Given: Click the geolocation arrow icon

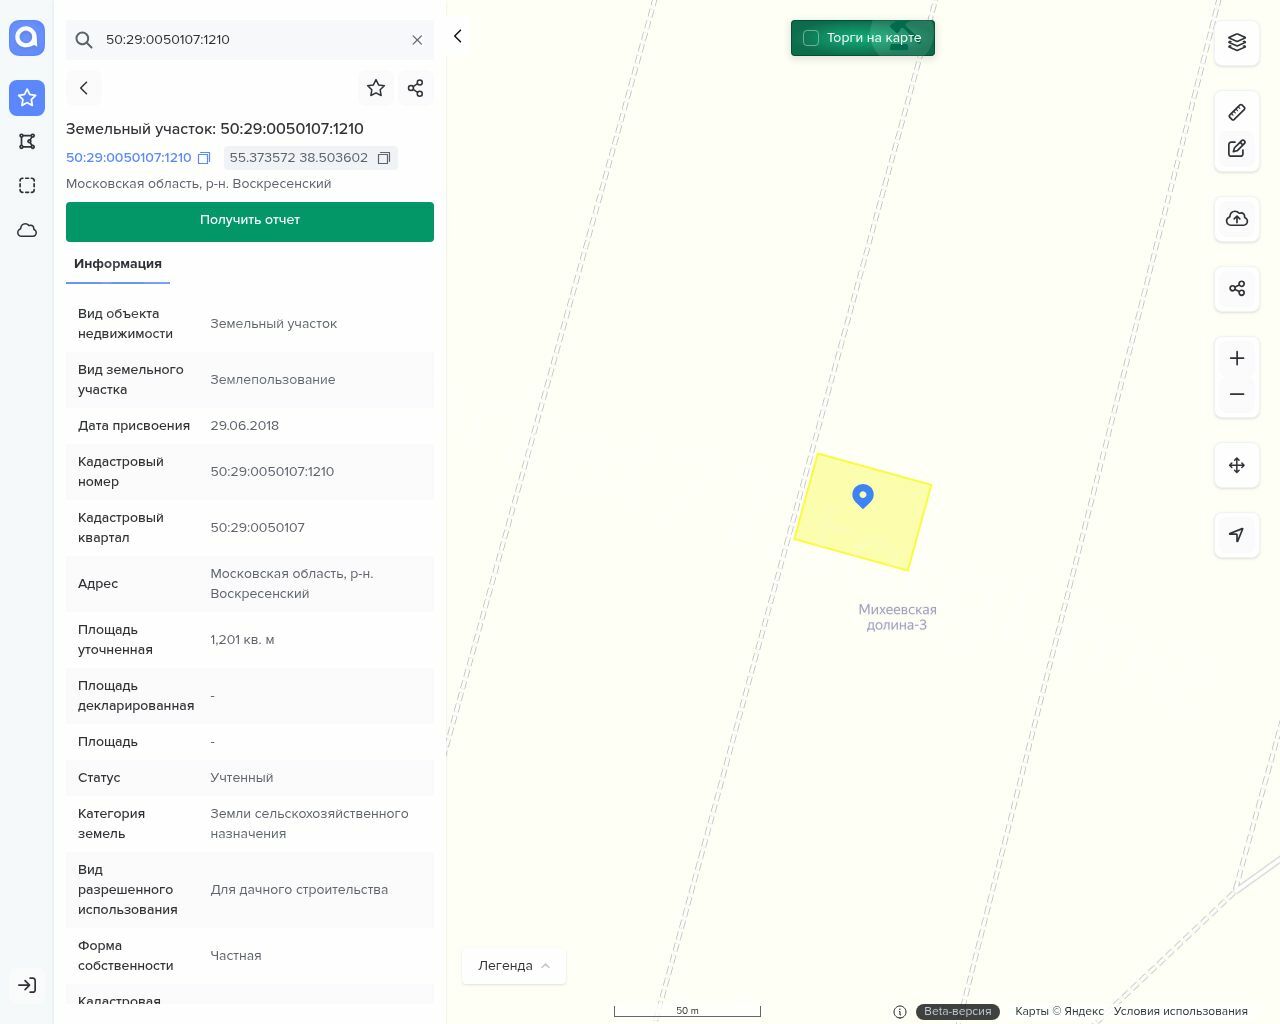Looking at the screenshot, I should pos(1237,535).
